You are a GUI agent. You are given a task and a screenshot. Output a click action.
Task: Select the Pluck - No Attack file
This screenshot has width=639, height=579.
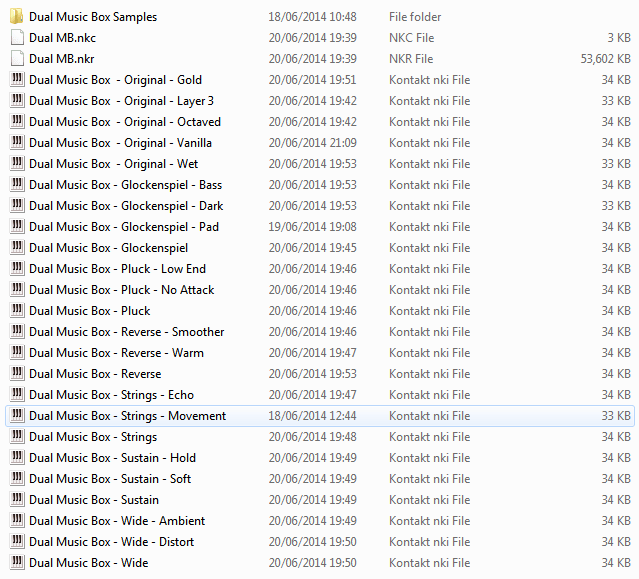click(121, 290)
